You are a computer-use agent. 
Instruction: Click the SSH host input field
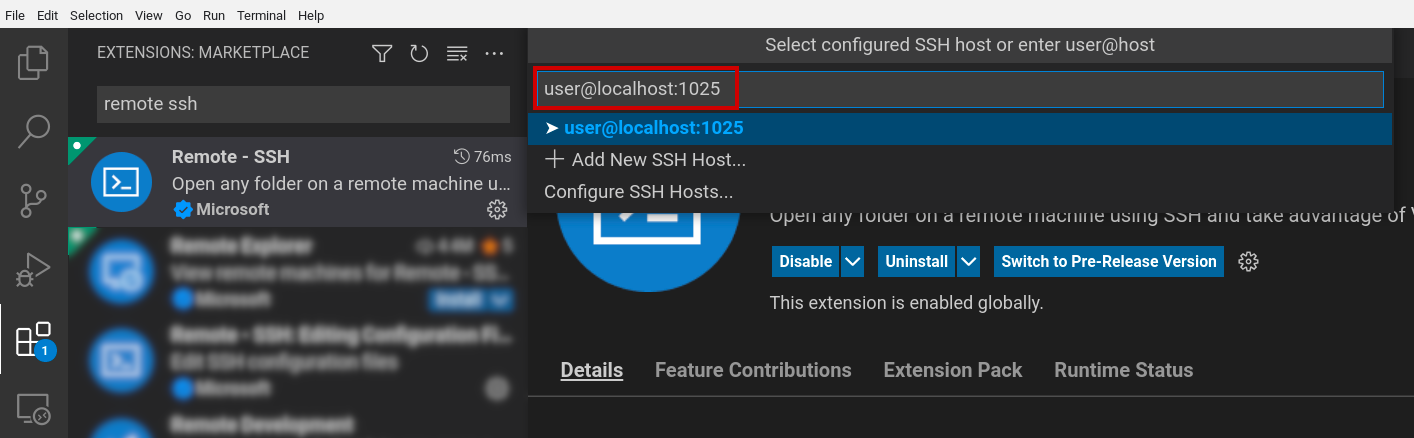click(960, 89)
